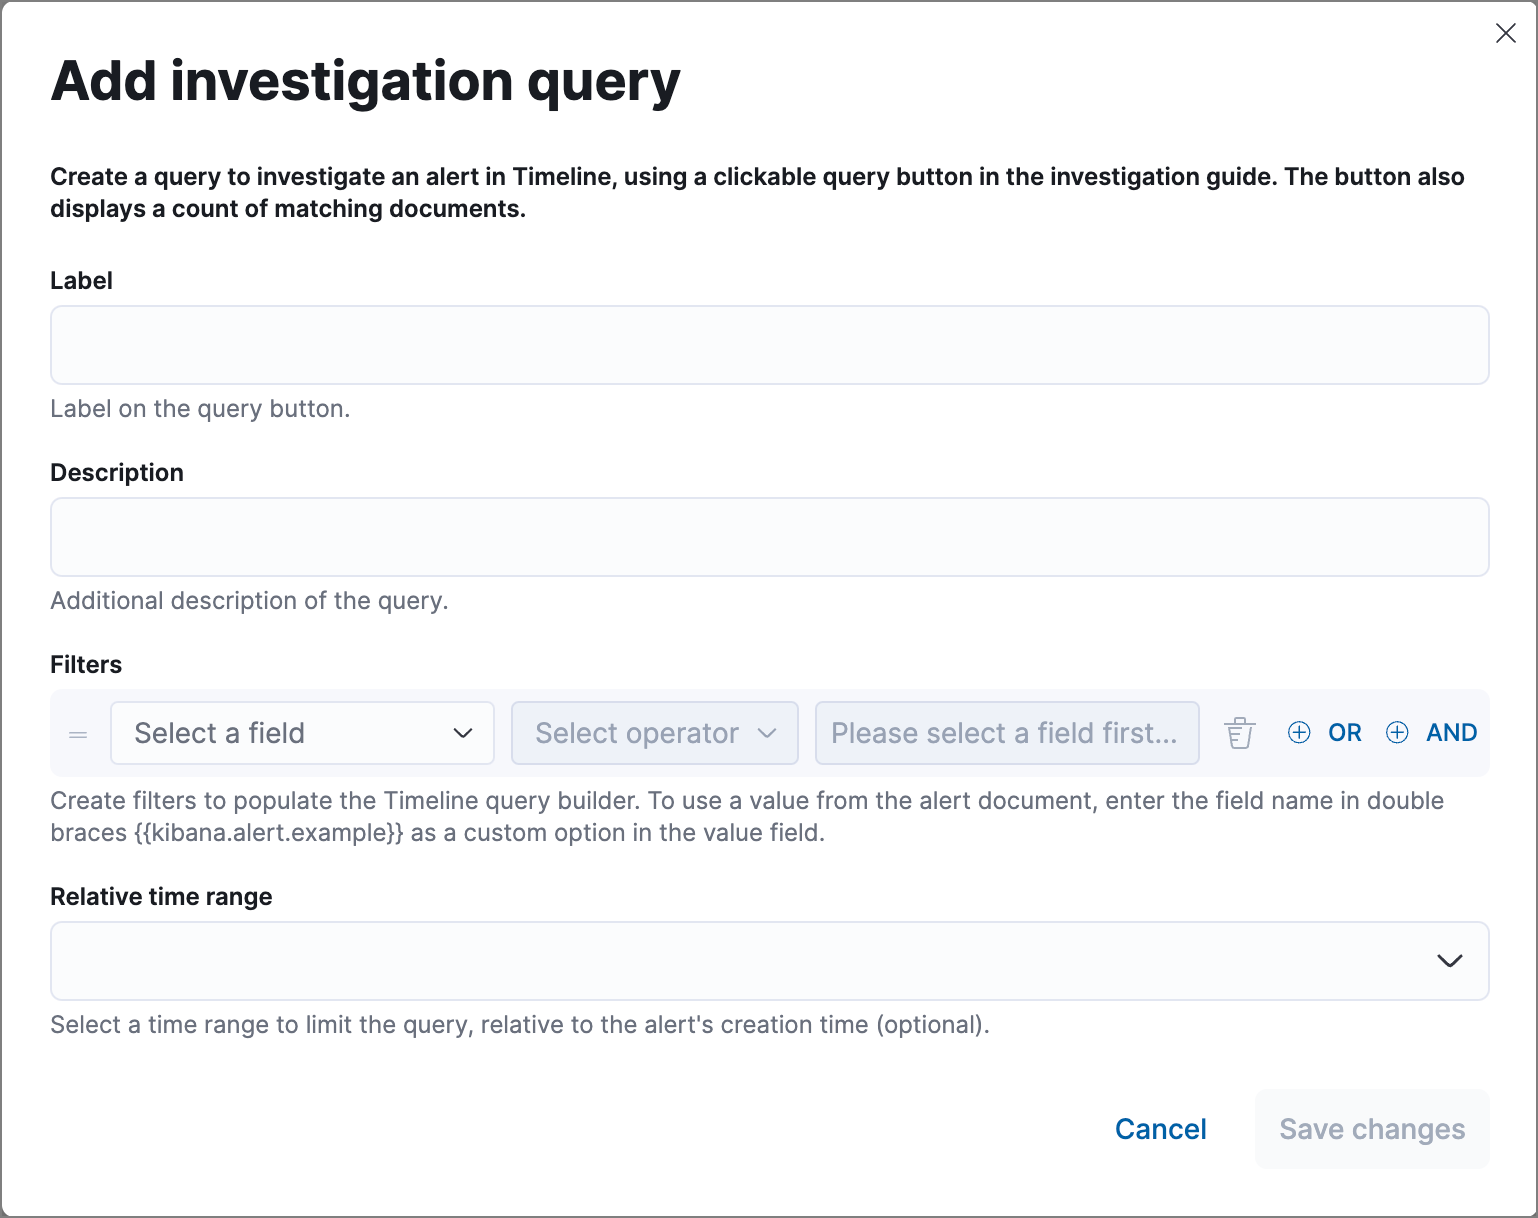Click the plus icon beside AND

tap(1397, 732)
